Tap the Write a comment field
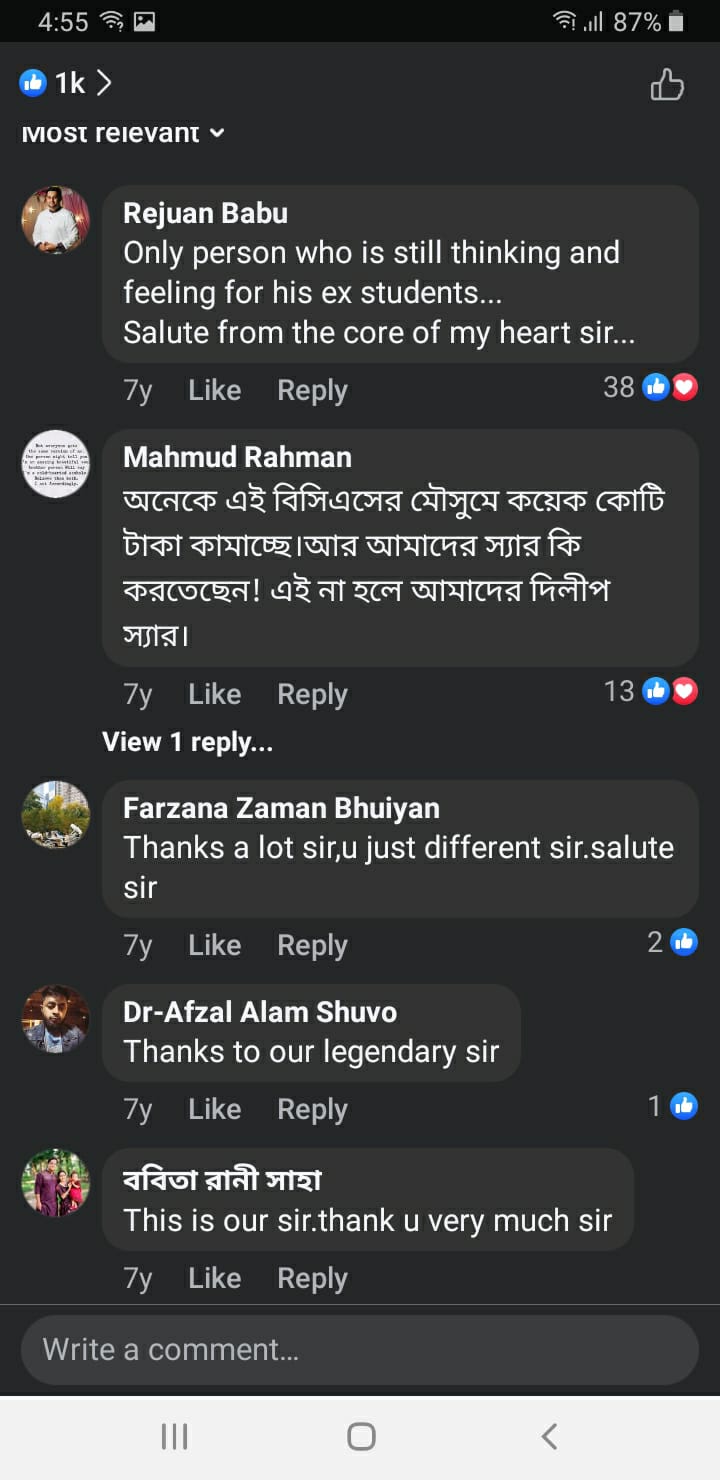The image size is (720, 1480). click(x=360, y=1350)
